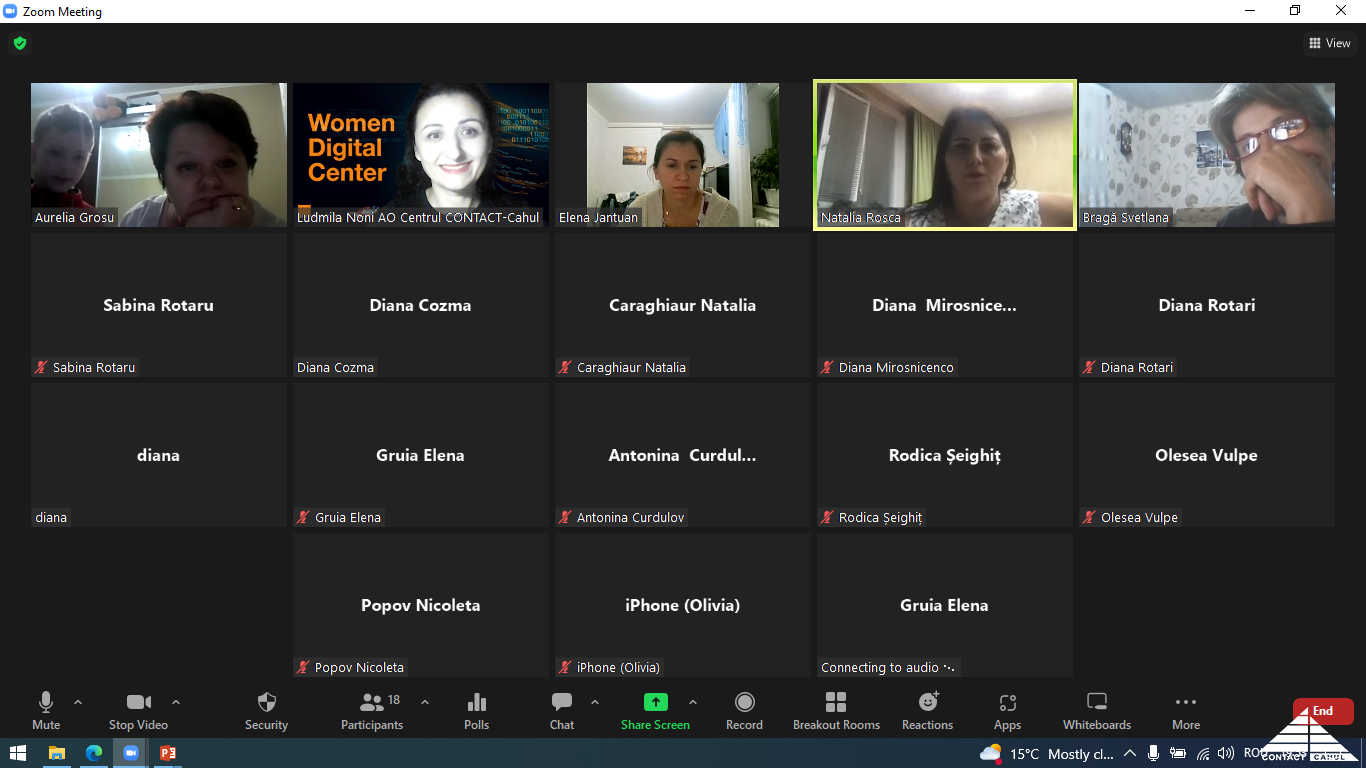Open the More options ellipsis

[x=1186, y=703]
